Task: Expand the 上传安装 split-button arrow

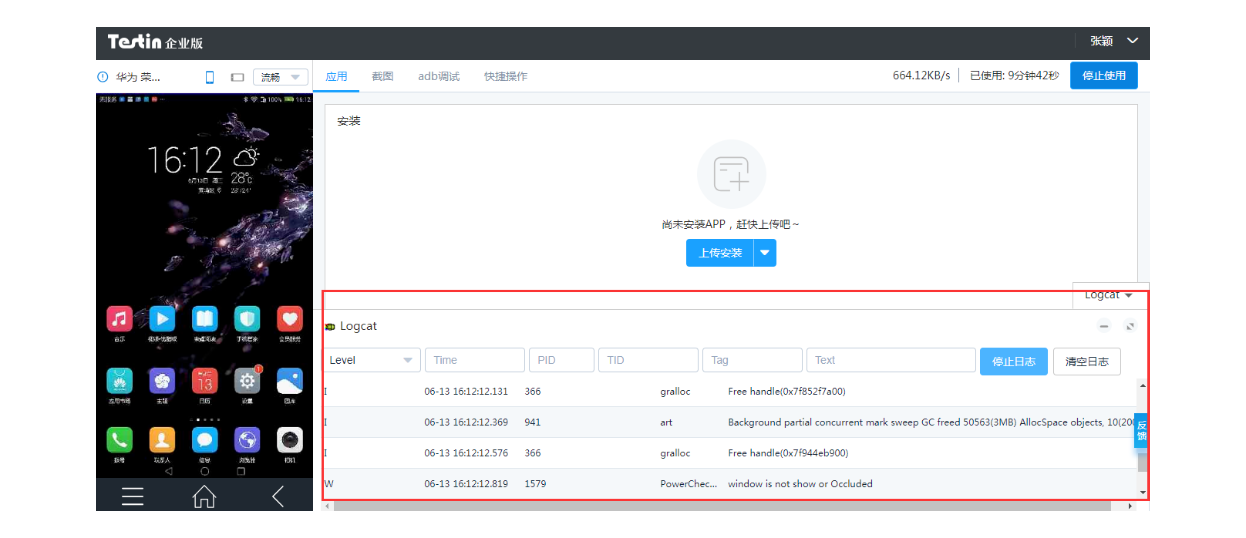Action: click(765, 253)
